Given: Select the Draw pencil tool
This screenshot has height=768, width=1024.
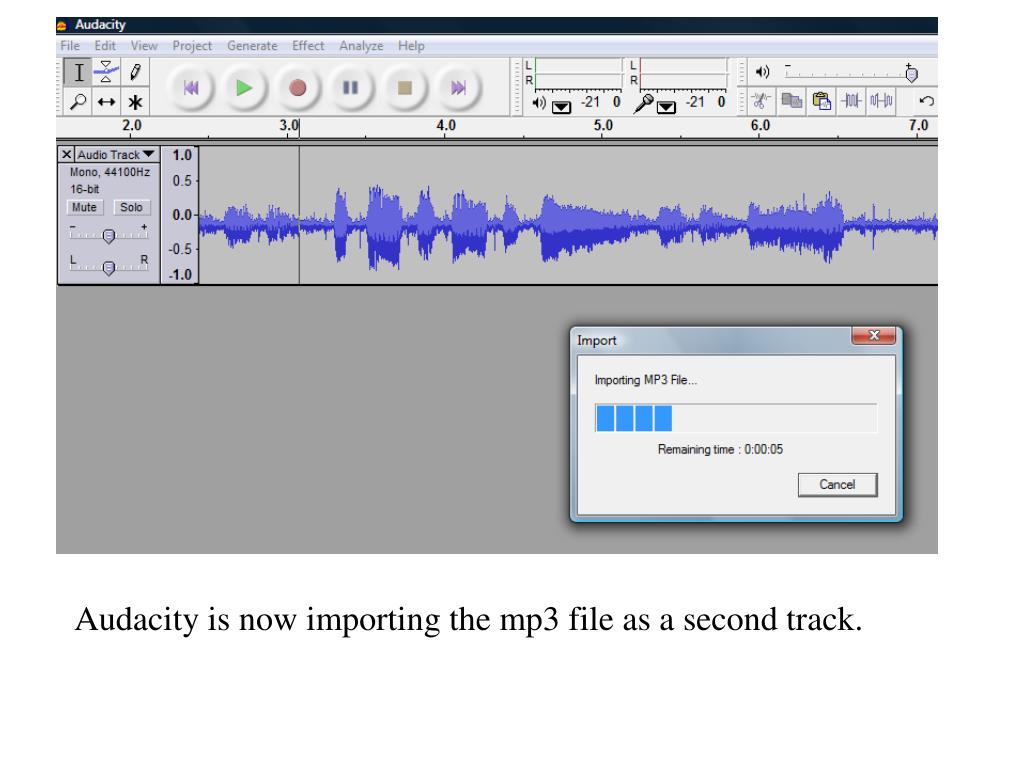Looking at the screenshot, I should (135, 72).
